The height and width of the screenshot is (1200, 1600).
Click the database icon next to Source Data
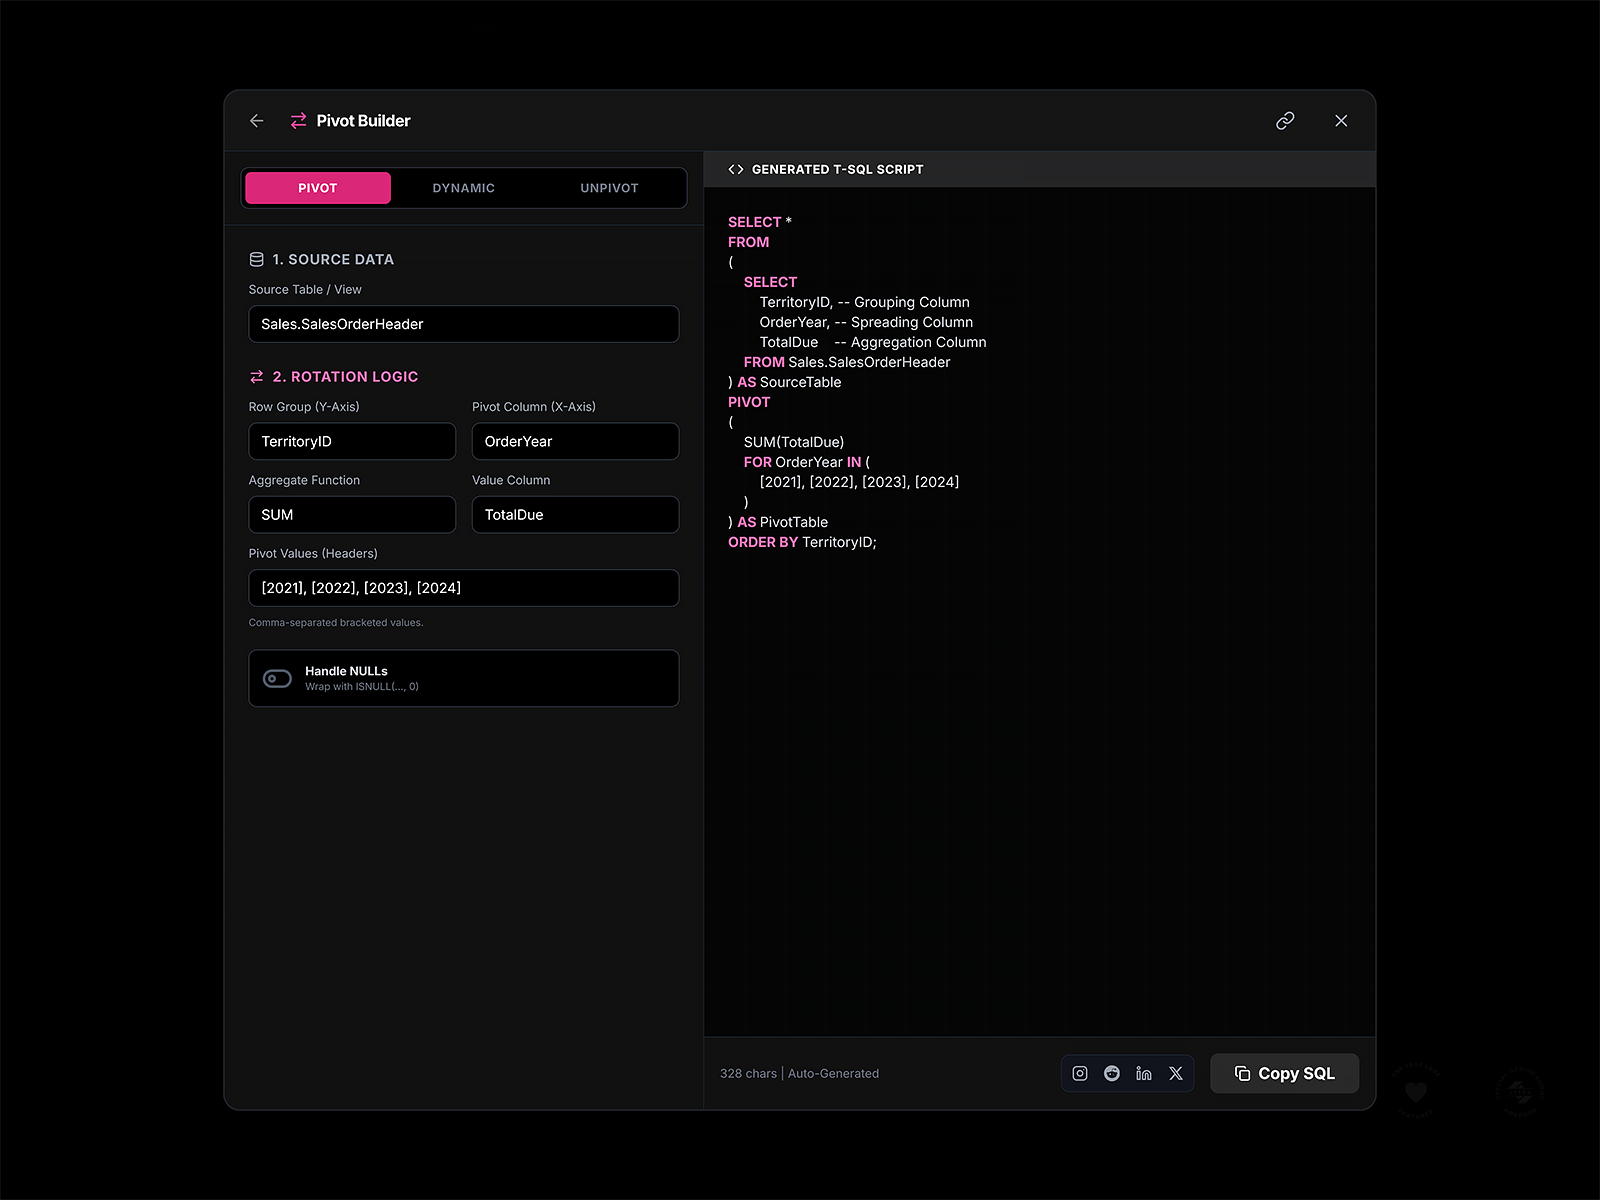tap(257, 258)
